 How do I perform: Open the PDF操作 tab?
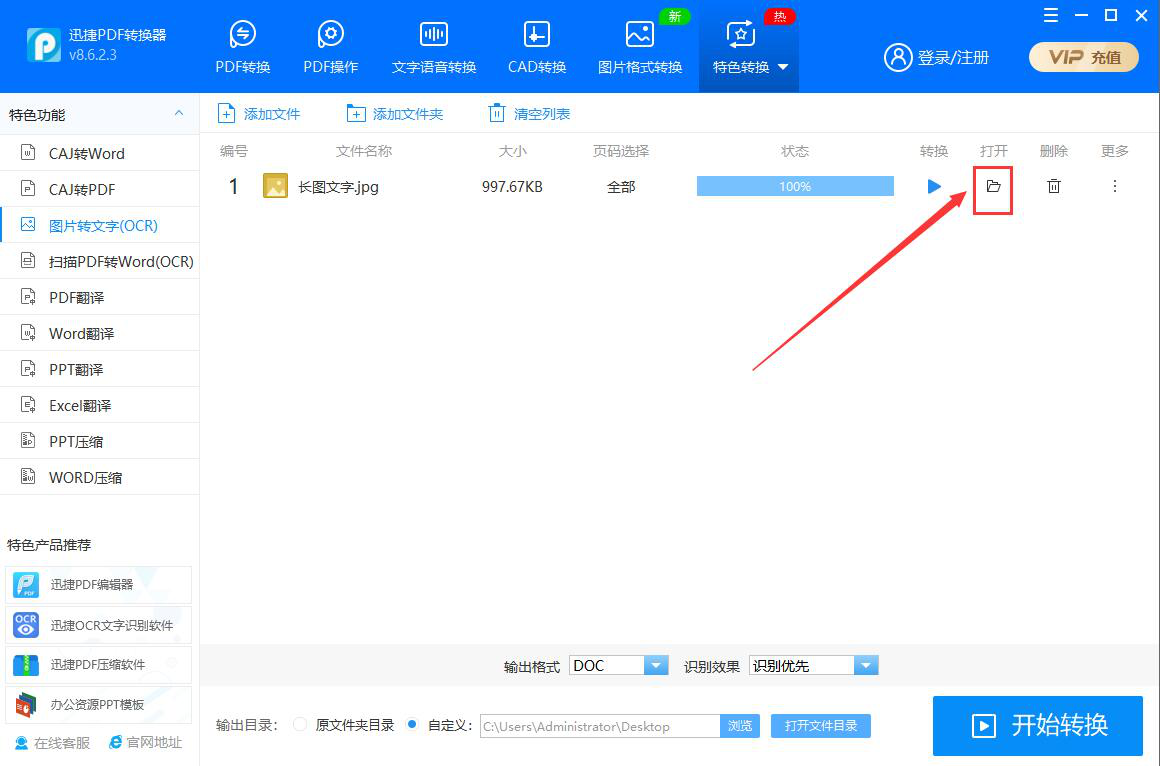[x=331, y=47]
